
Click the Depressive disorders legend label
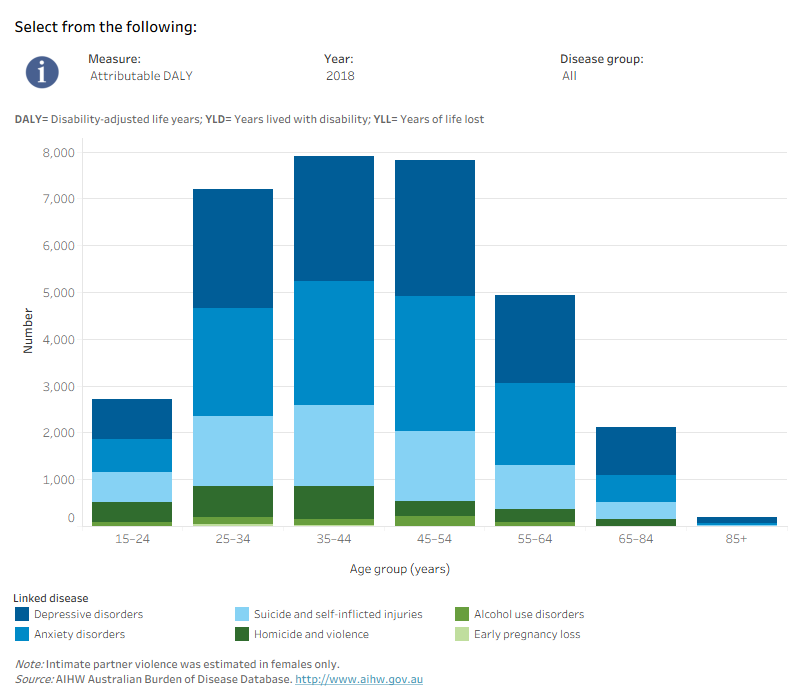pyautogui.click(x=88, y=614)
